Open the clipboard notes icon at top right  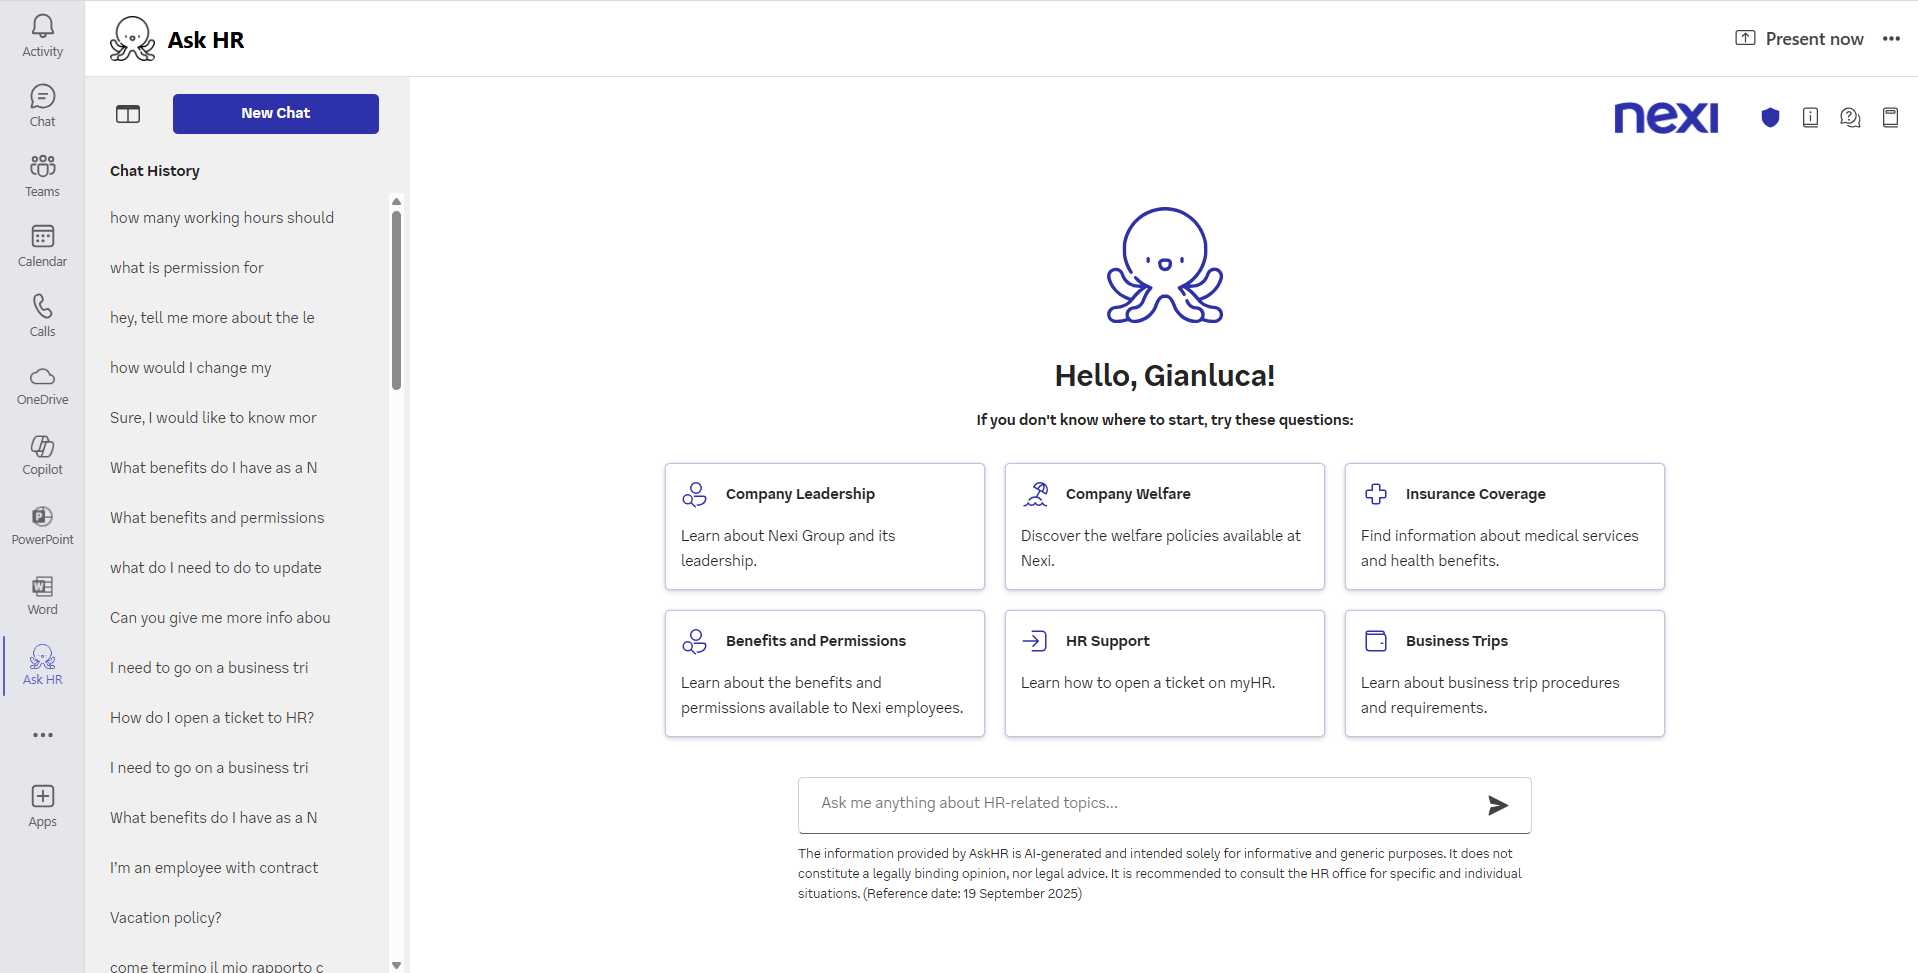point(1890,118)
